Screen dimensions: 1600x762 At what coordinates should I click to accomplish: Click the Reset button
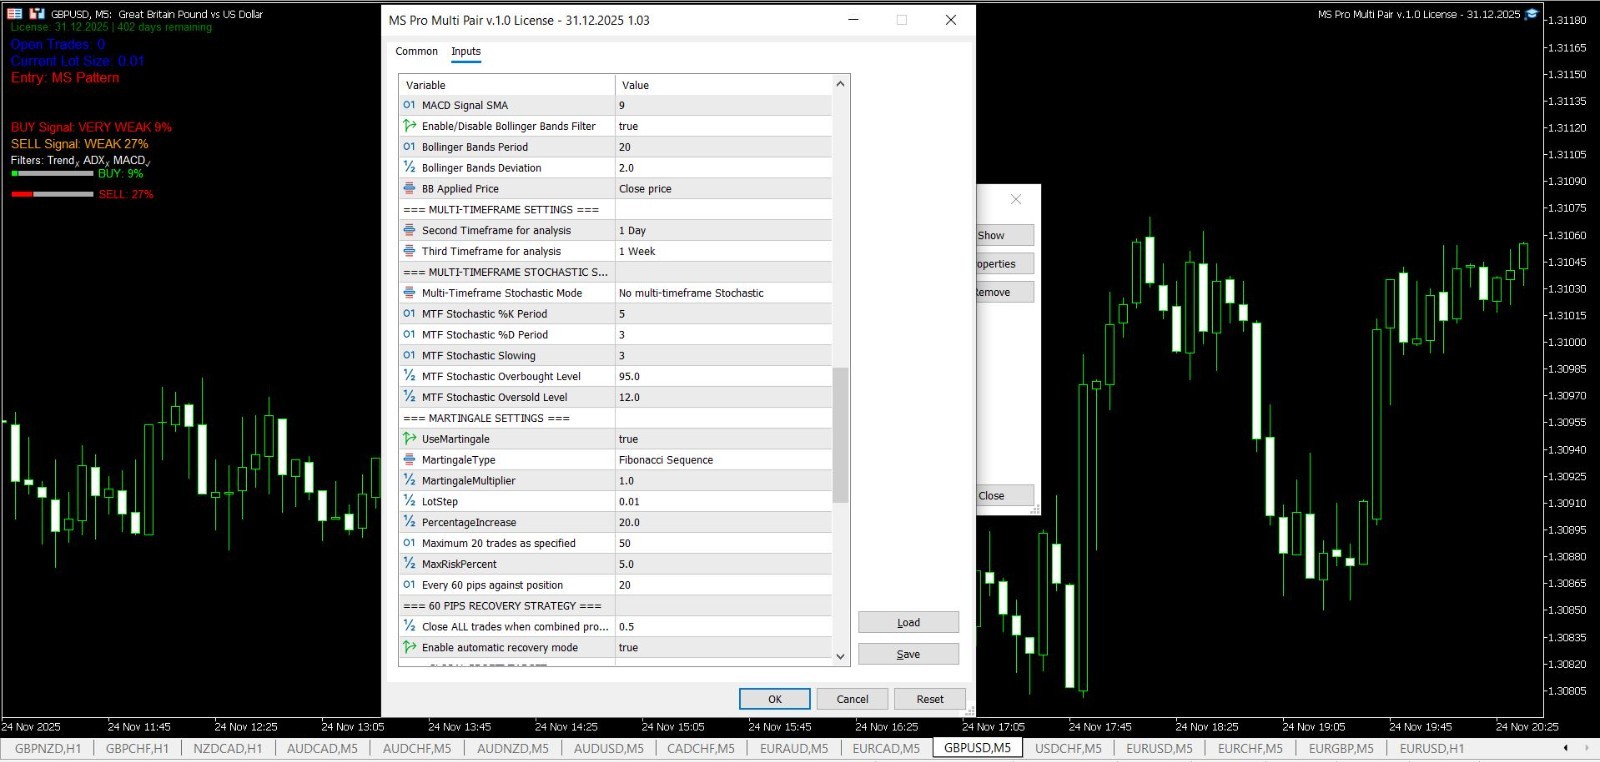click(930, 699)
